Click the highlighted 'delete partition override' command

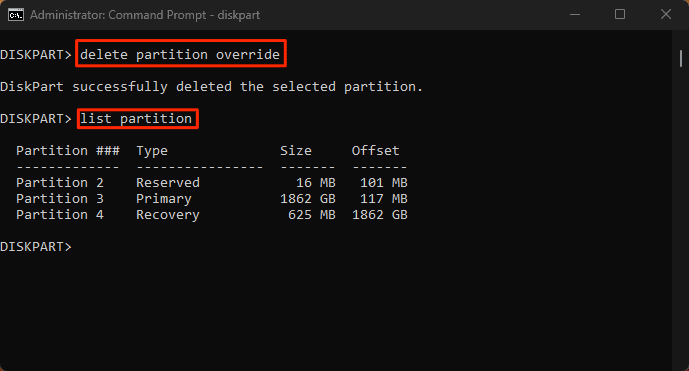pyautogui.click(x=181, y=54)
